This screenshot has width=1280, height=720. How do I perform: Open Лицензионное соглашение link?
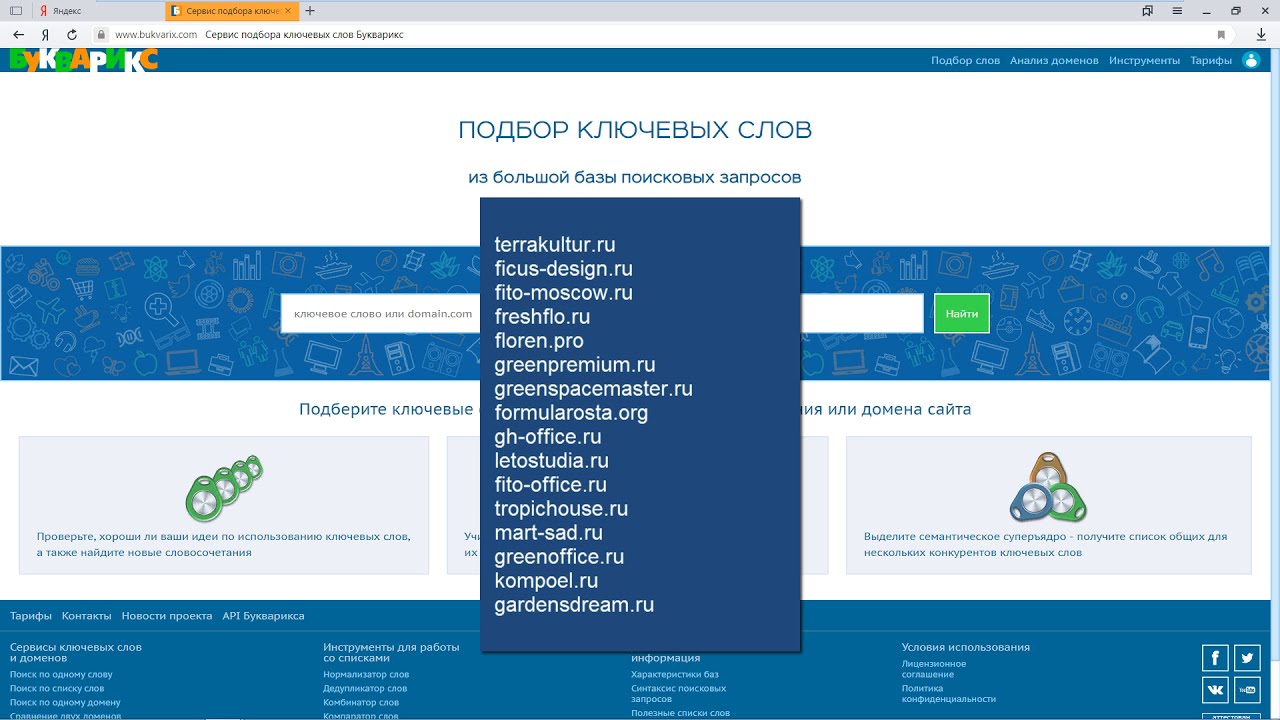click(934, 669)
